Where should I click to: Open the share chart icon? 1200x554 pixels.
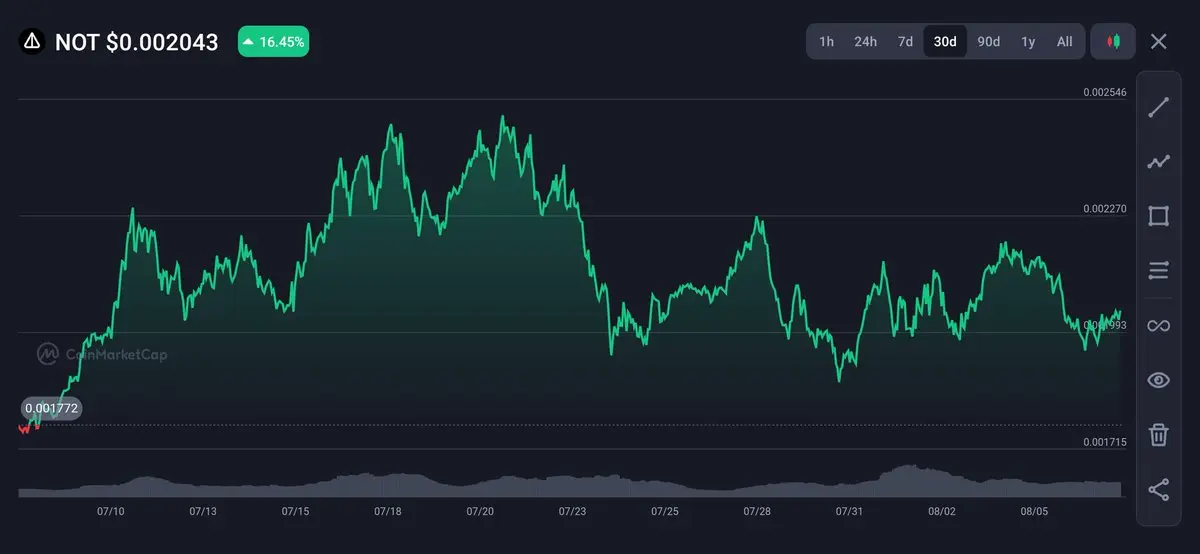point(1158,490)
